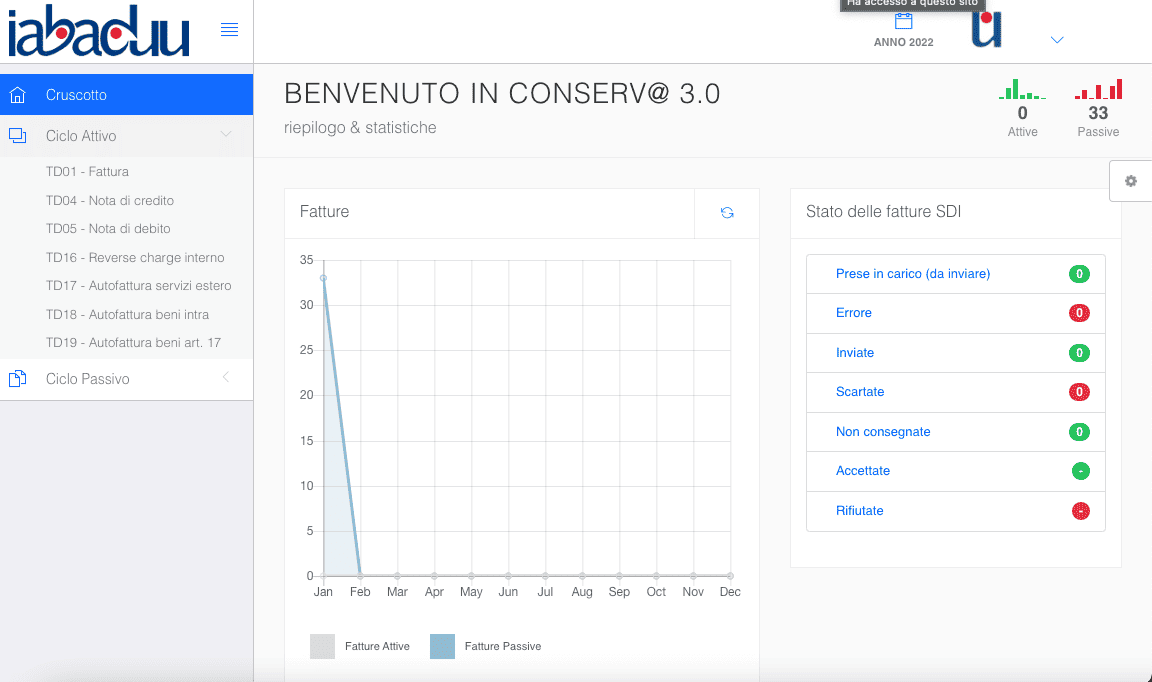The image size is (1152, 682).
Task: Click the Cruscotto home icon
Action: click(x=17, y=95)
